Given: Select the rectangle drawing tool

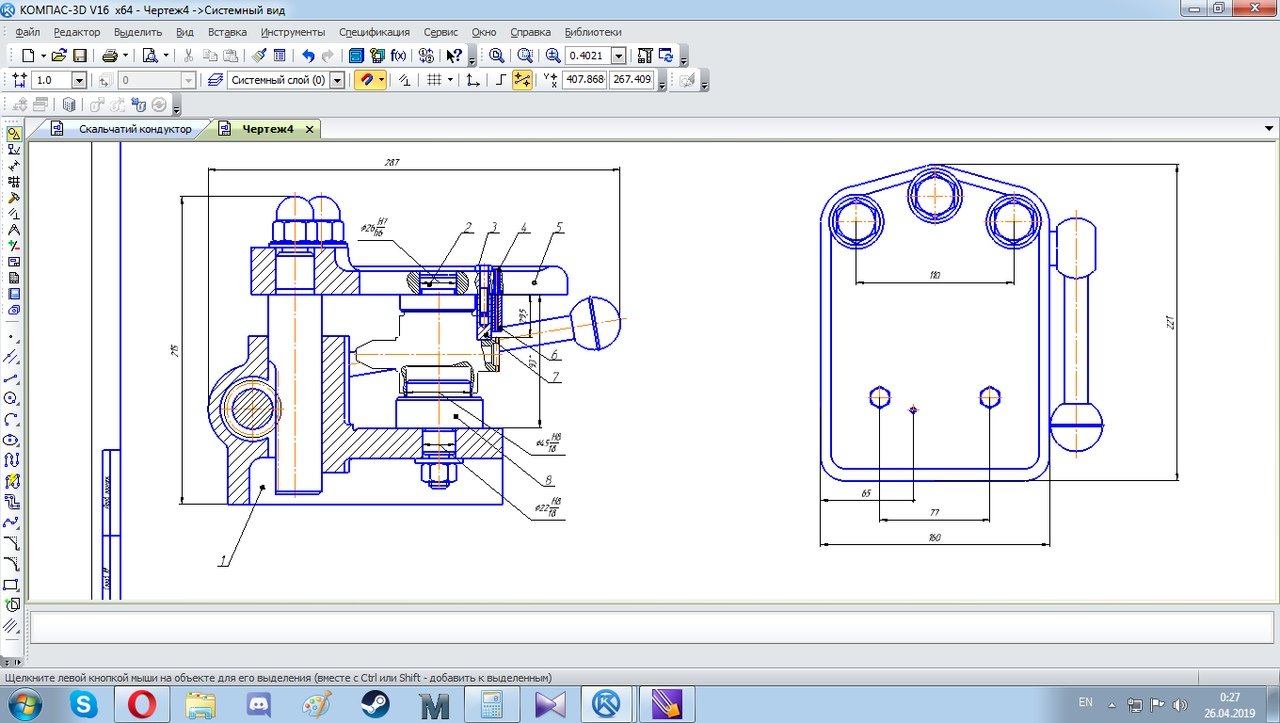Looking at the screenshot, I should tap(12, 585).
